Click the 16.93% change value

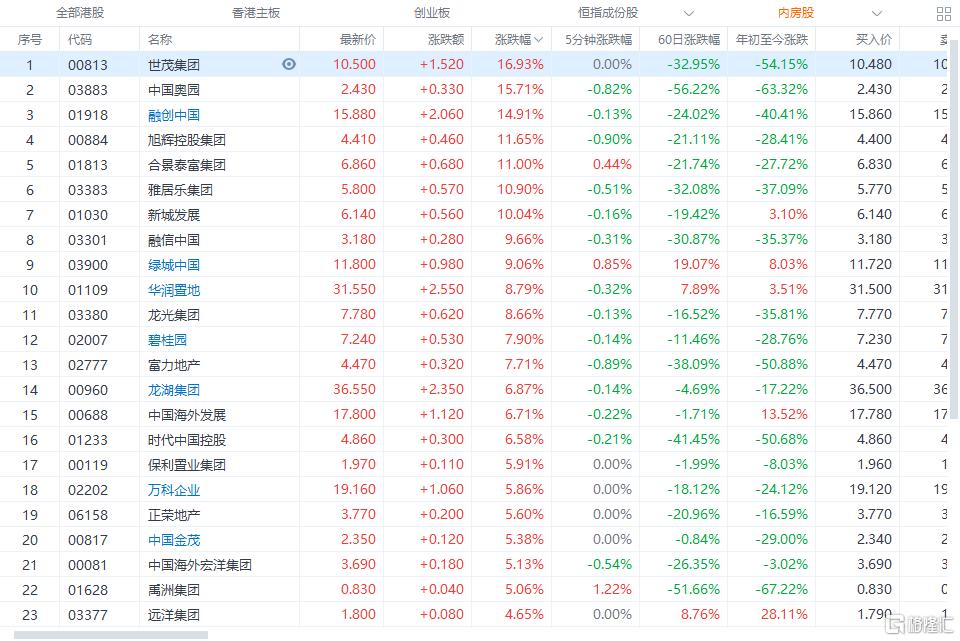pyautogui.click(x=520, y=64)
